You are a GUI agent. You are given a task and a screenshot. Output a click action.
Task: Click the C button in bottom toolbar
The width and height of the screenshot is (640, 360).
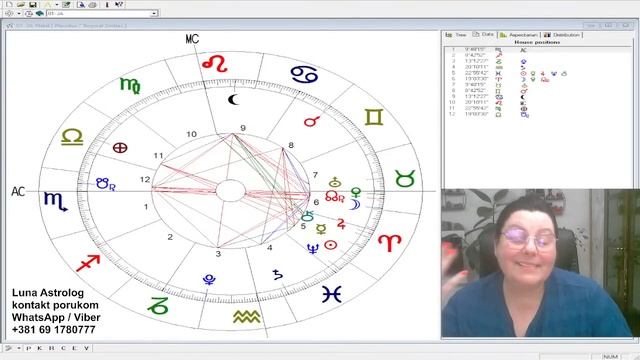[x=63, y=348]
